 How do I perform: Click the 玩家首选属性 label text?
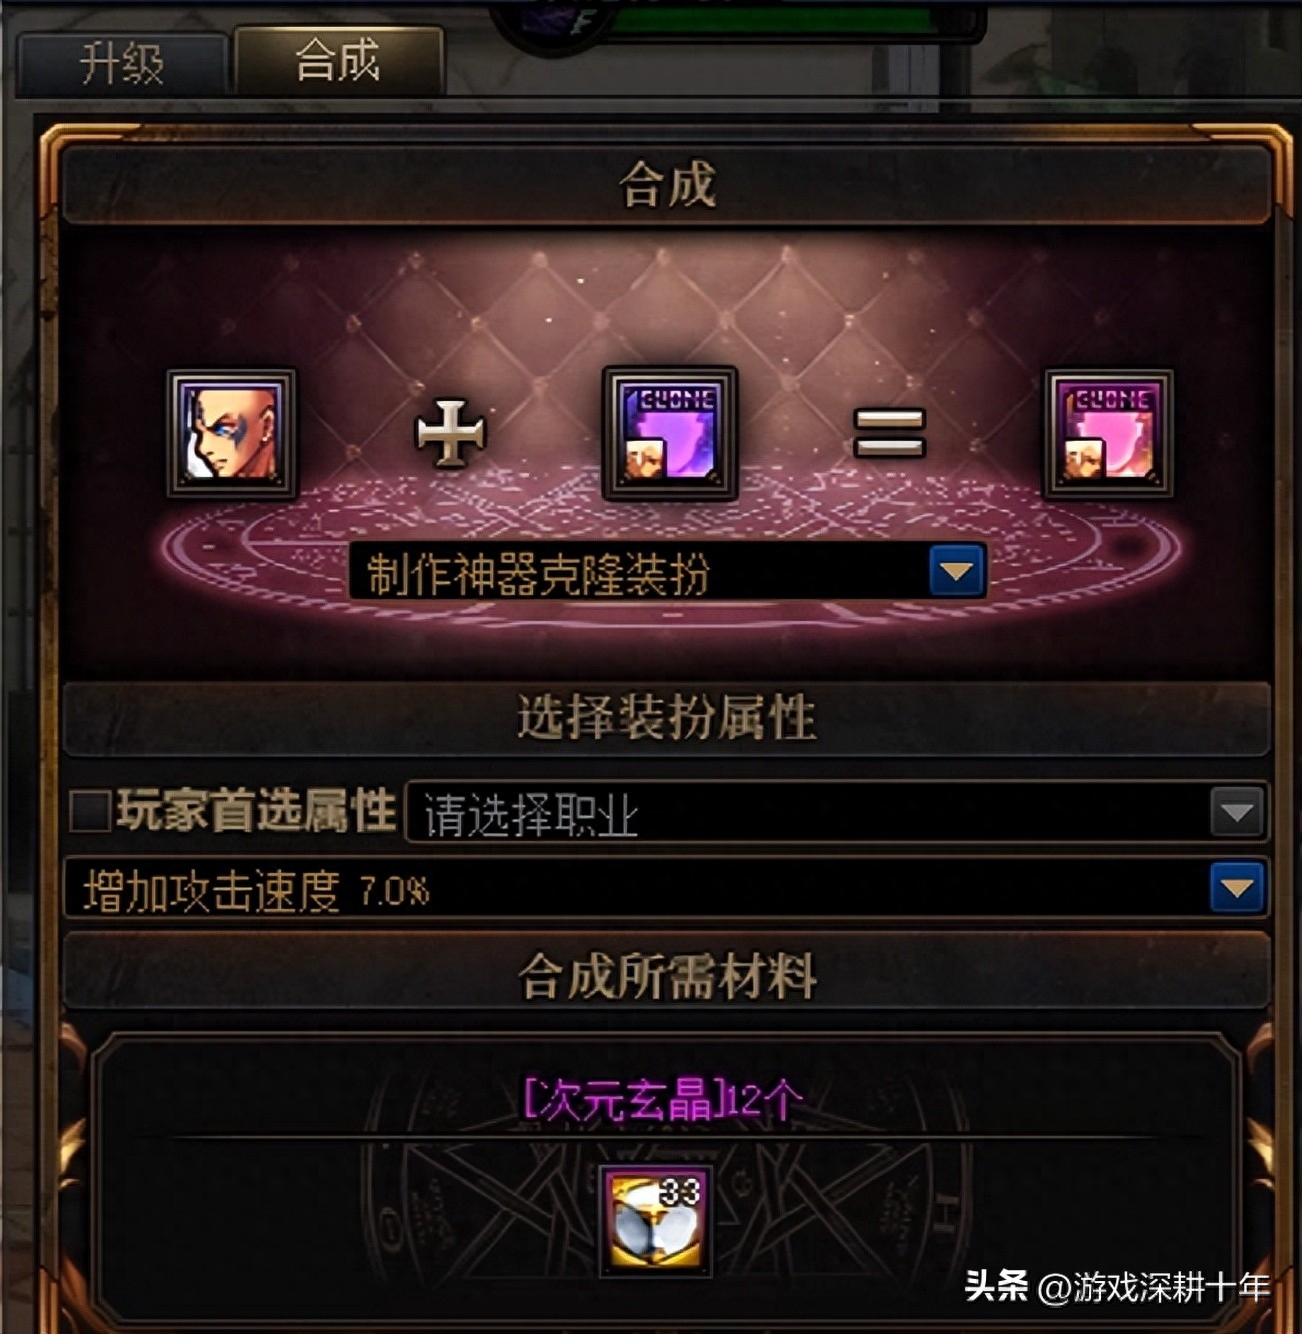[257, 810]
